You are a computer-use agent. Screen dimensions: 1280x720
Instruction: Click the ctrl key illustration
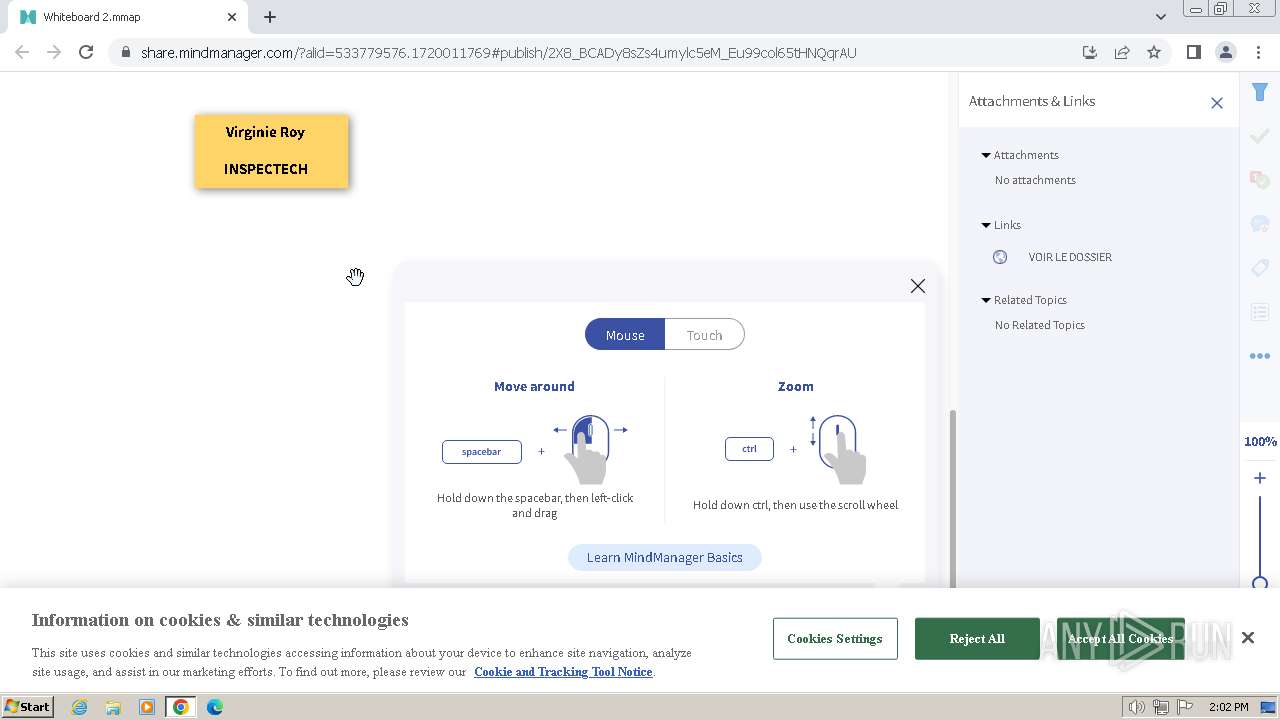(749, 449)
